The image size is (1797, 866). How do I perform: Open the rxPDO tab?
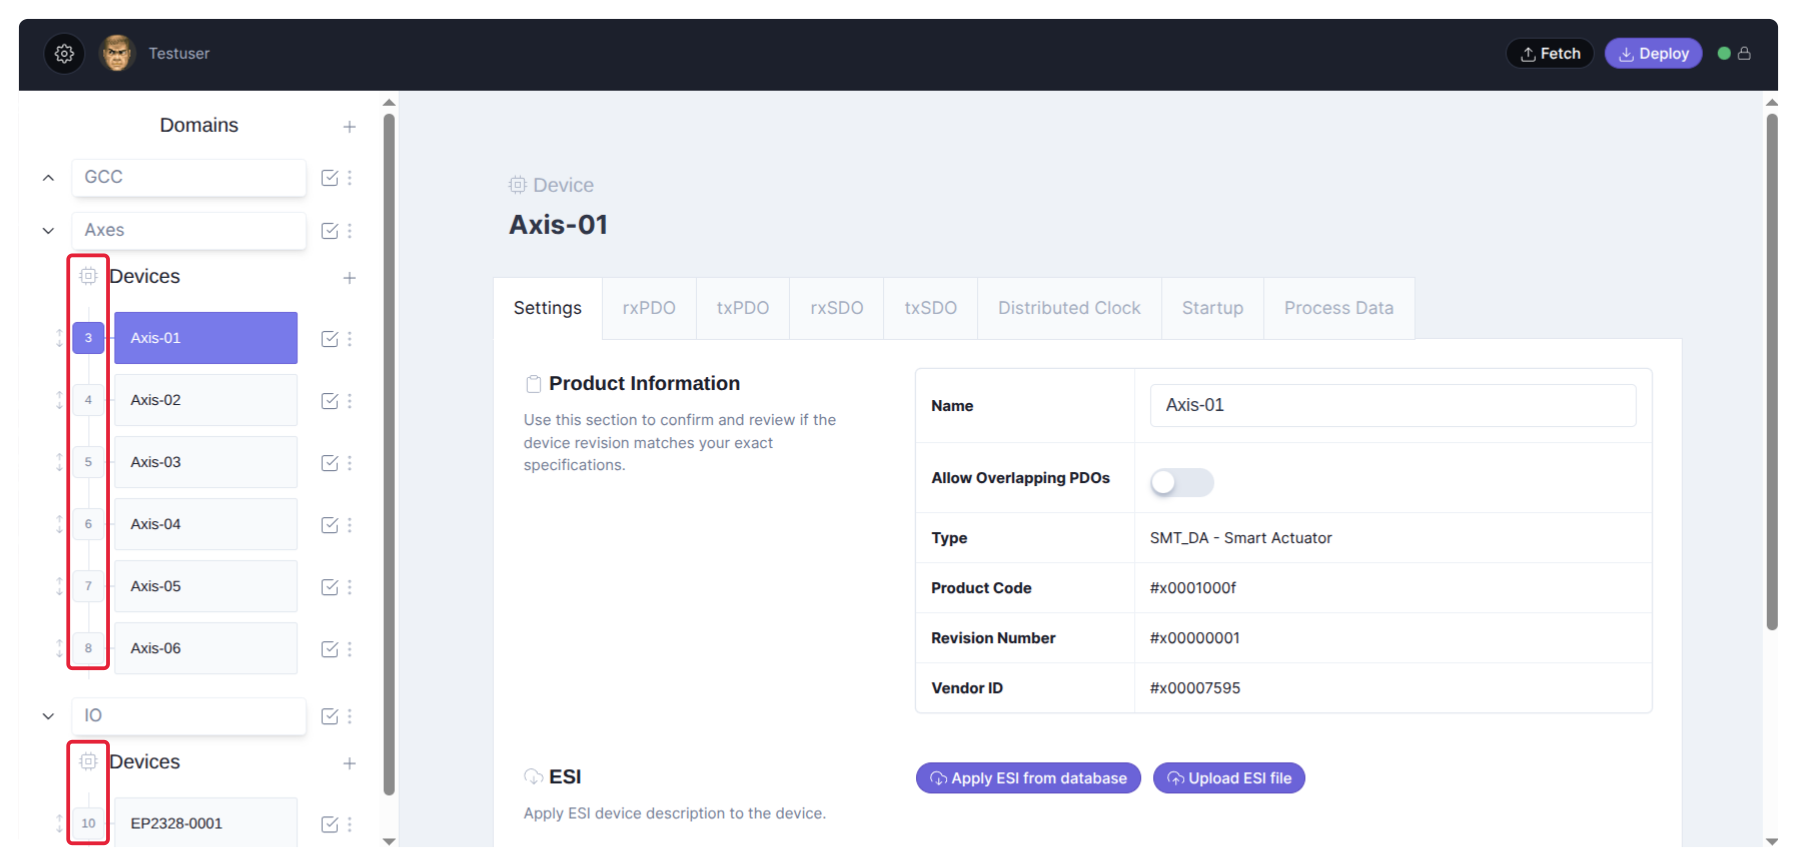pos(648,308)
